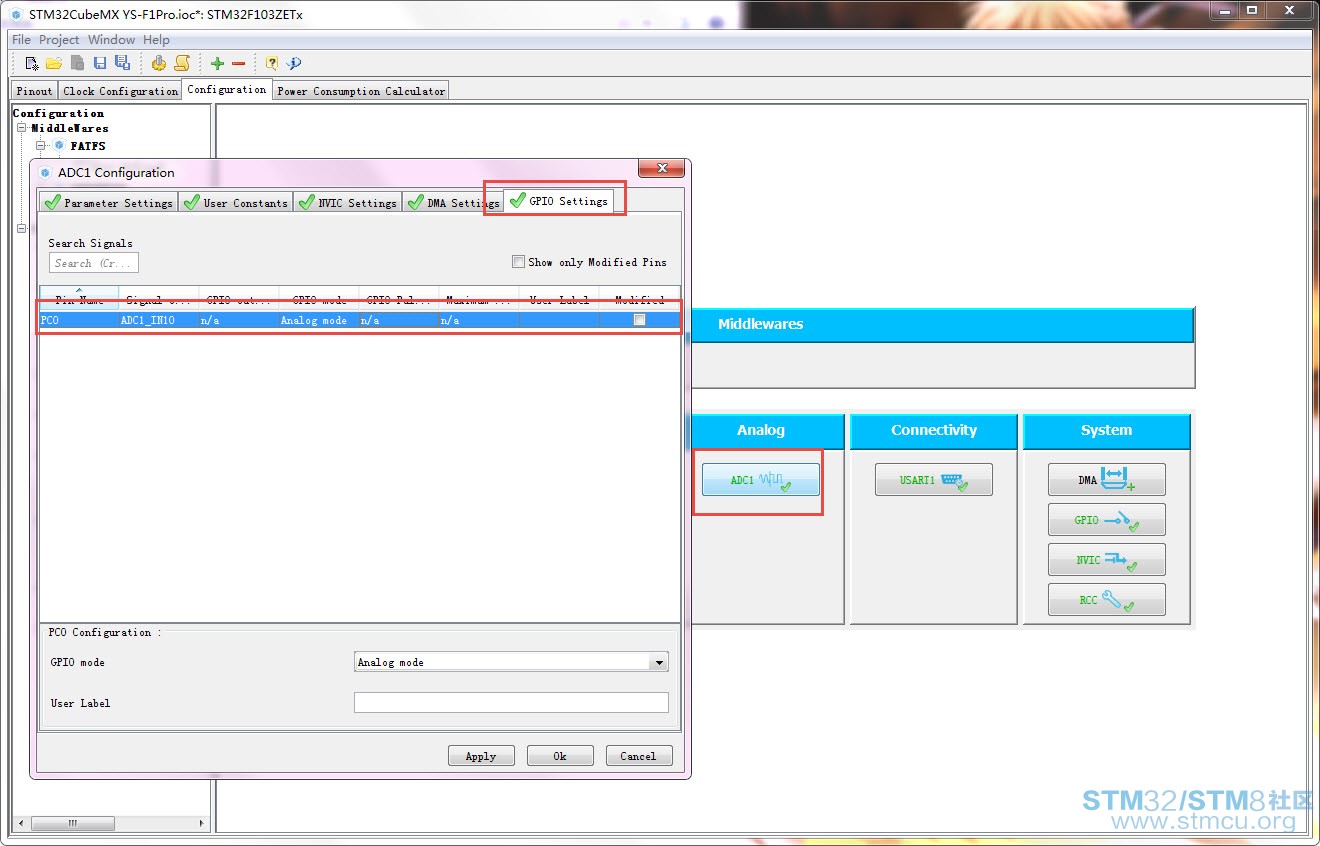The width and height of the screenshot is (1320, 846).
Task: Click the Middlewares panel header
Action: [x=943, y=324]
